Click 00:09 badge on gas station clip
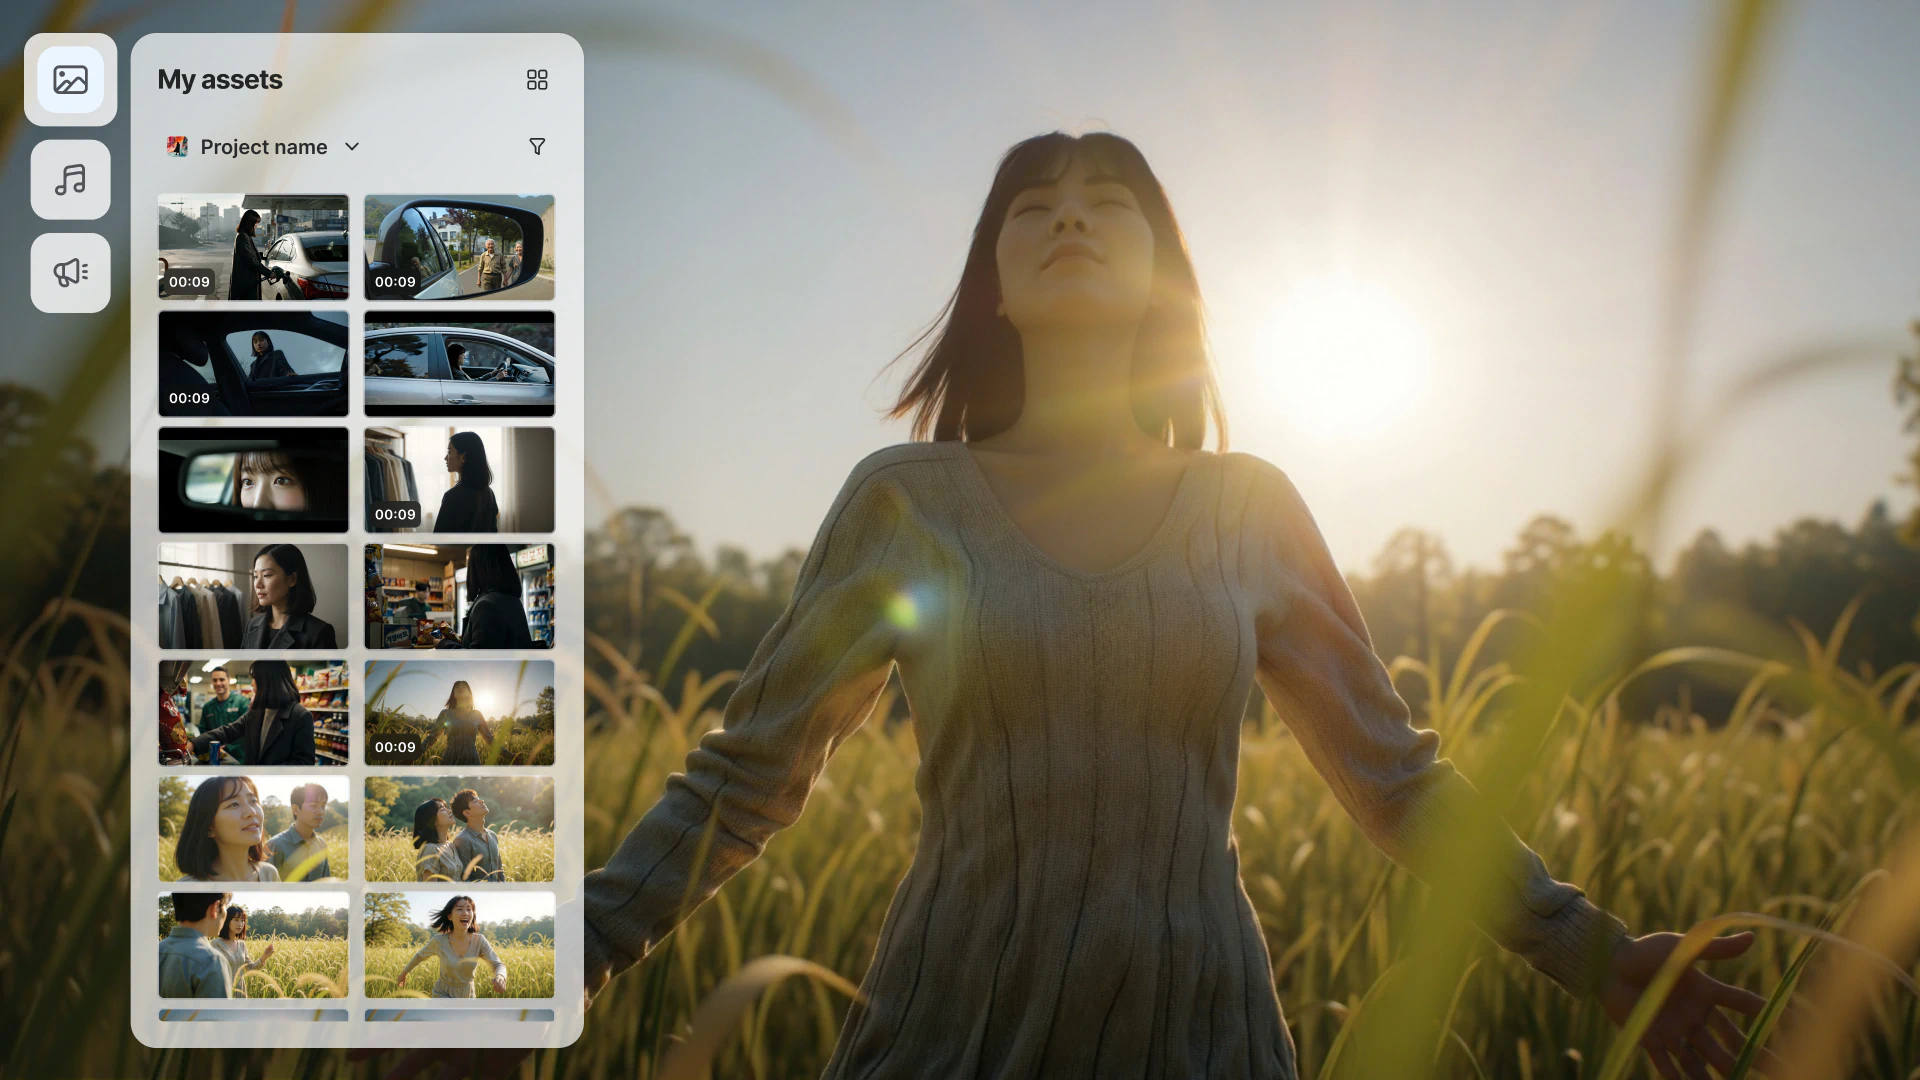The image size is (1920, 1080). [x=189, y=282]
